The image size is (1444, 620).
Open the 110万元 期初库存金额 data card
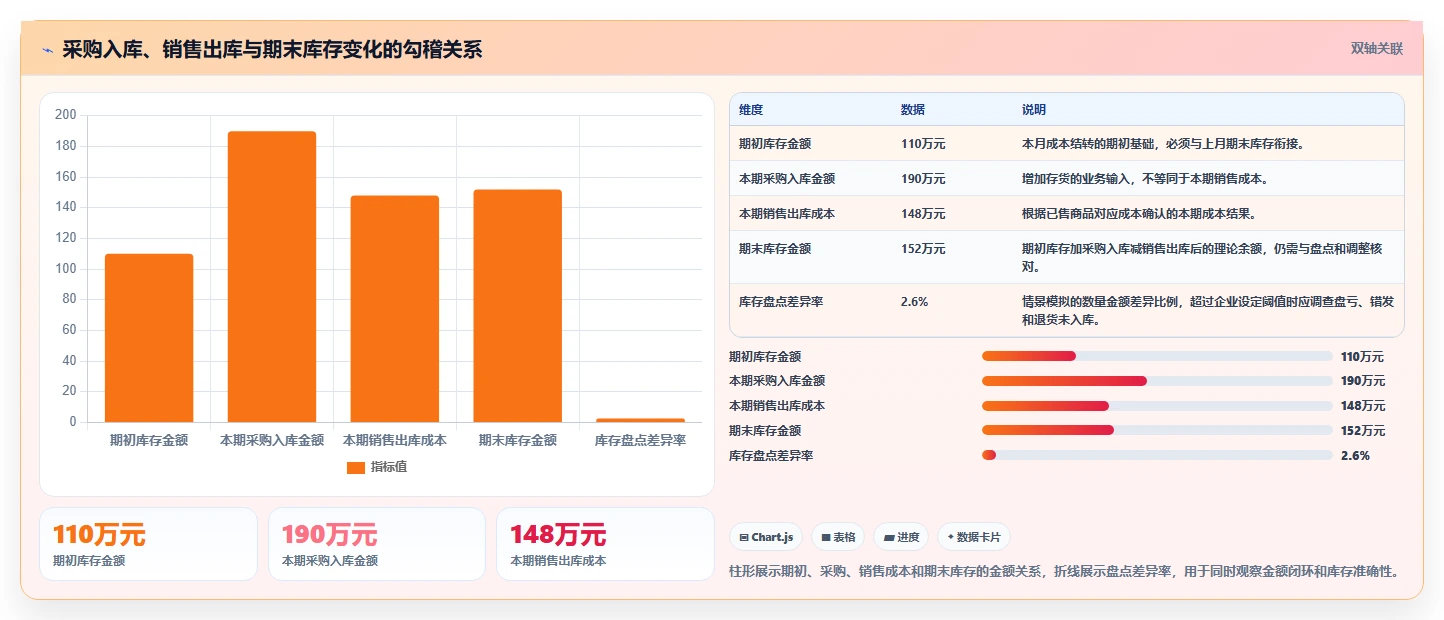[148, 544]
